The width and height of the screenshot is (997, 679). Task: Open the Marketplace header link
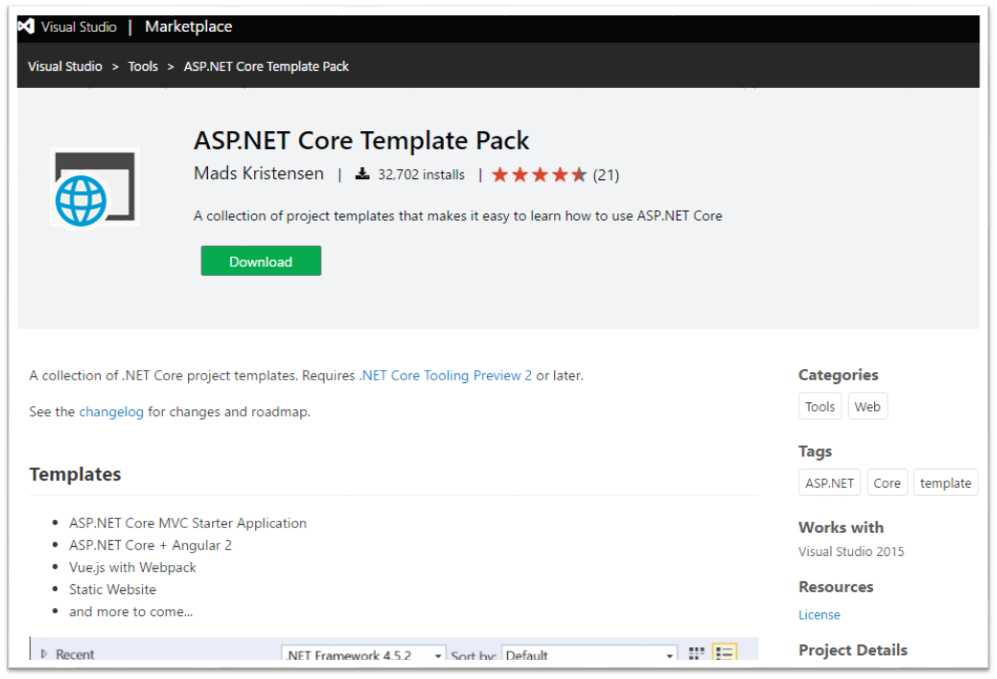click(188, 27)
